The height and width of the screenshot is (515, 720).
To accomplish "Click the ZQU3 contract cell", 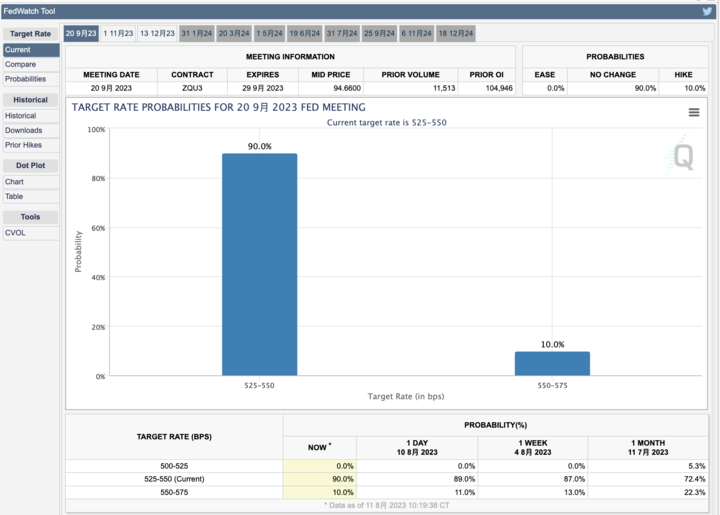I will pos(192,88).
